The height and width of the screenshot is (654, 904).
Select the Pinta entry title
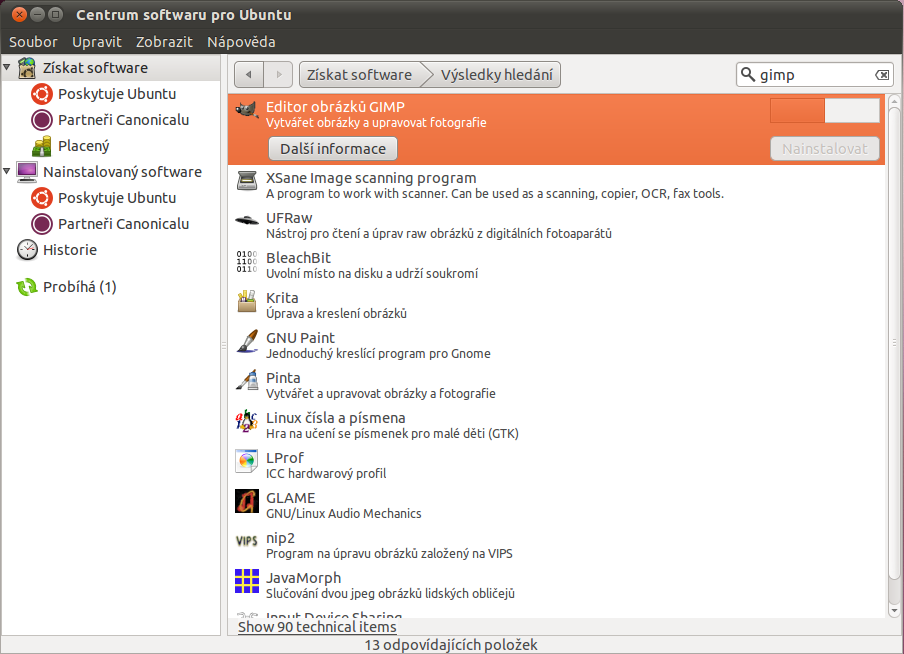pos(283,378)
